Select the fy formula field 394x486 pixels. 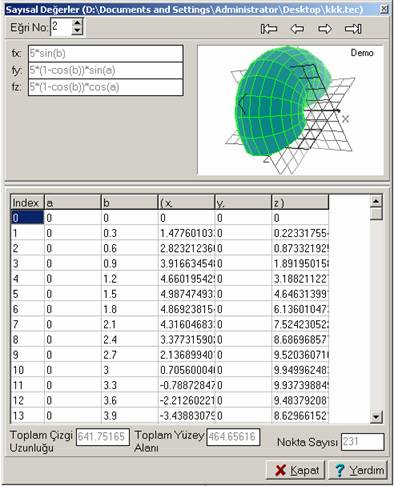pos(106,70)
